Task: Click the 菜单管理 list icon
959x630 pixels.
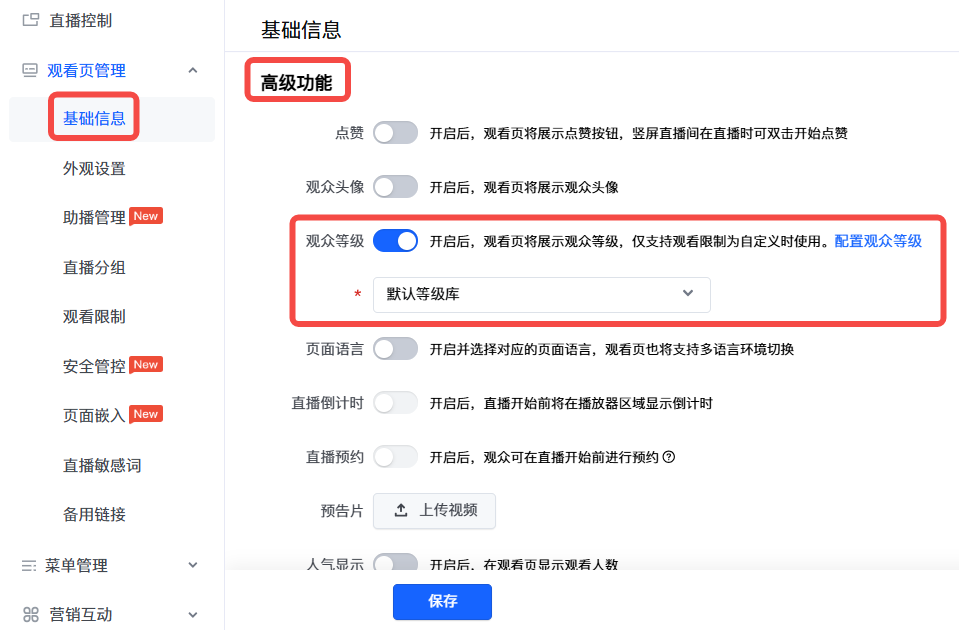Action: (29, 566)
